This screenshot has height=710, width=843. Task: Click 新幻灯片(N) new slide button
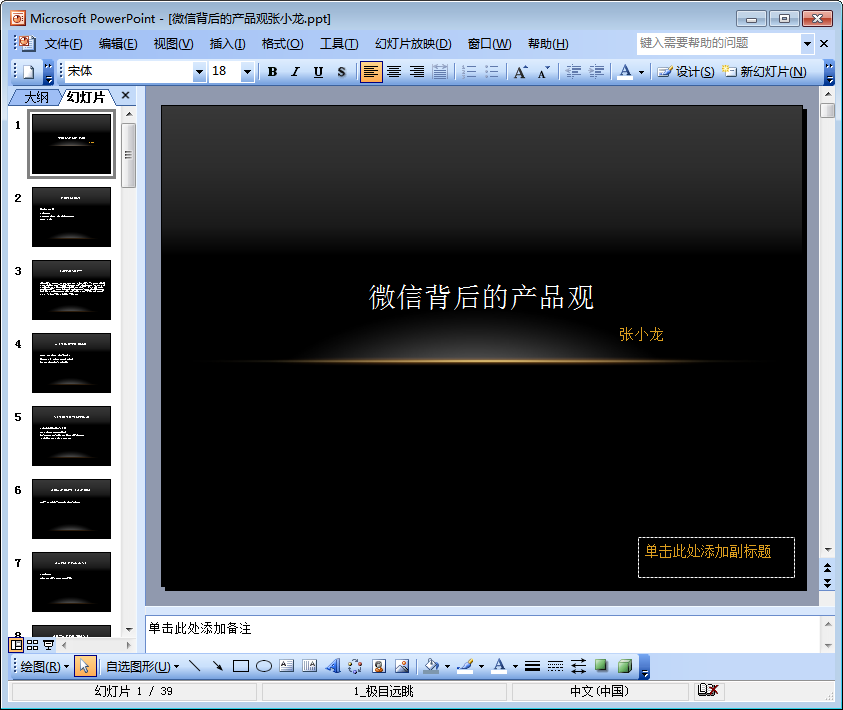(x=764, y=71)
